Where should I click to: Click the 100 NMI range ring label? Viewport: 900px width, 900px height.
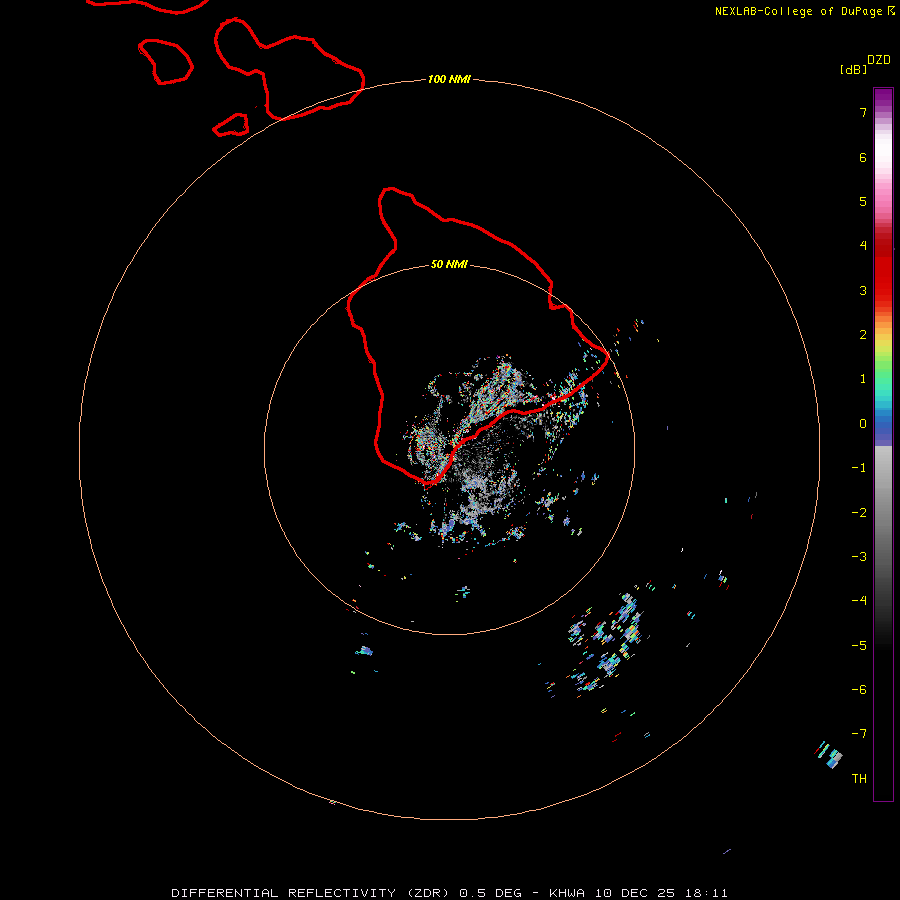tap(449, 79)
